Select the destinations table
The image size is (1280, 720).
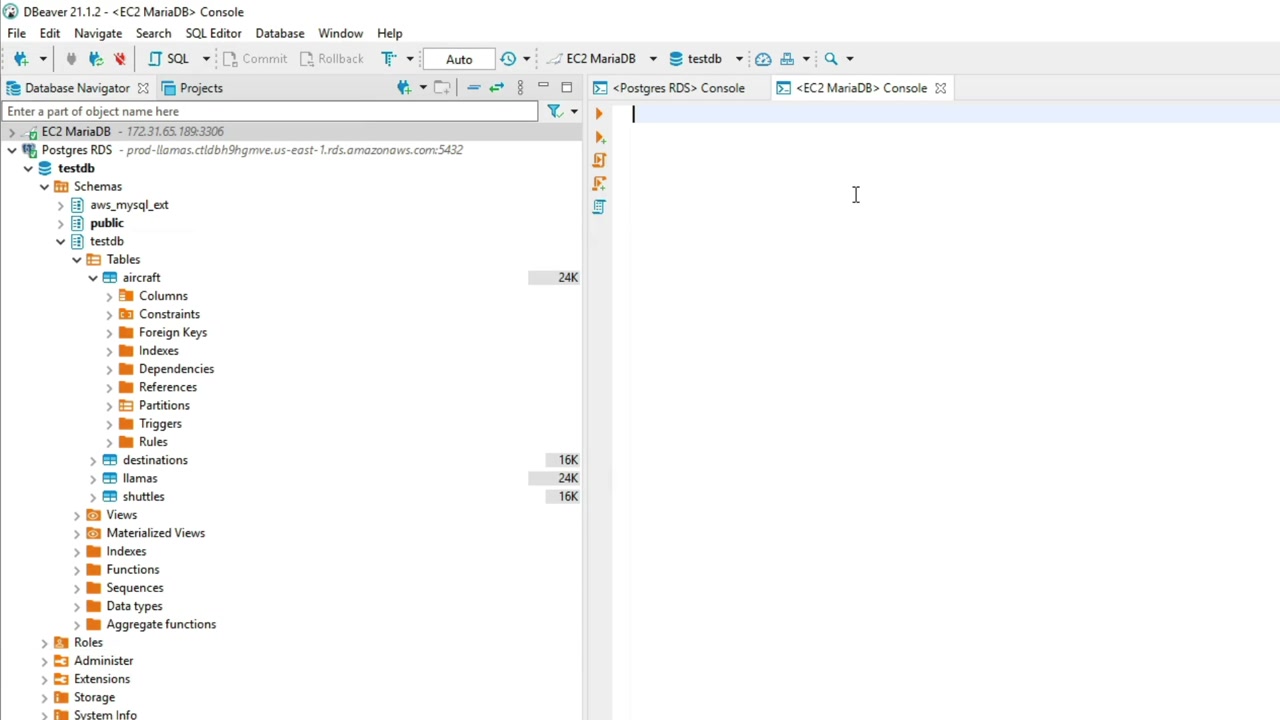[155, 460]
